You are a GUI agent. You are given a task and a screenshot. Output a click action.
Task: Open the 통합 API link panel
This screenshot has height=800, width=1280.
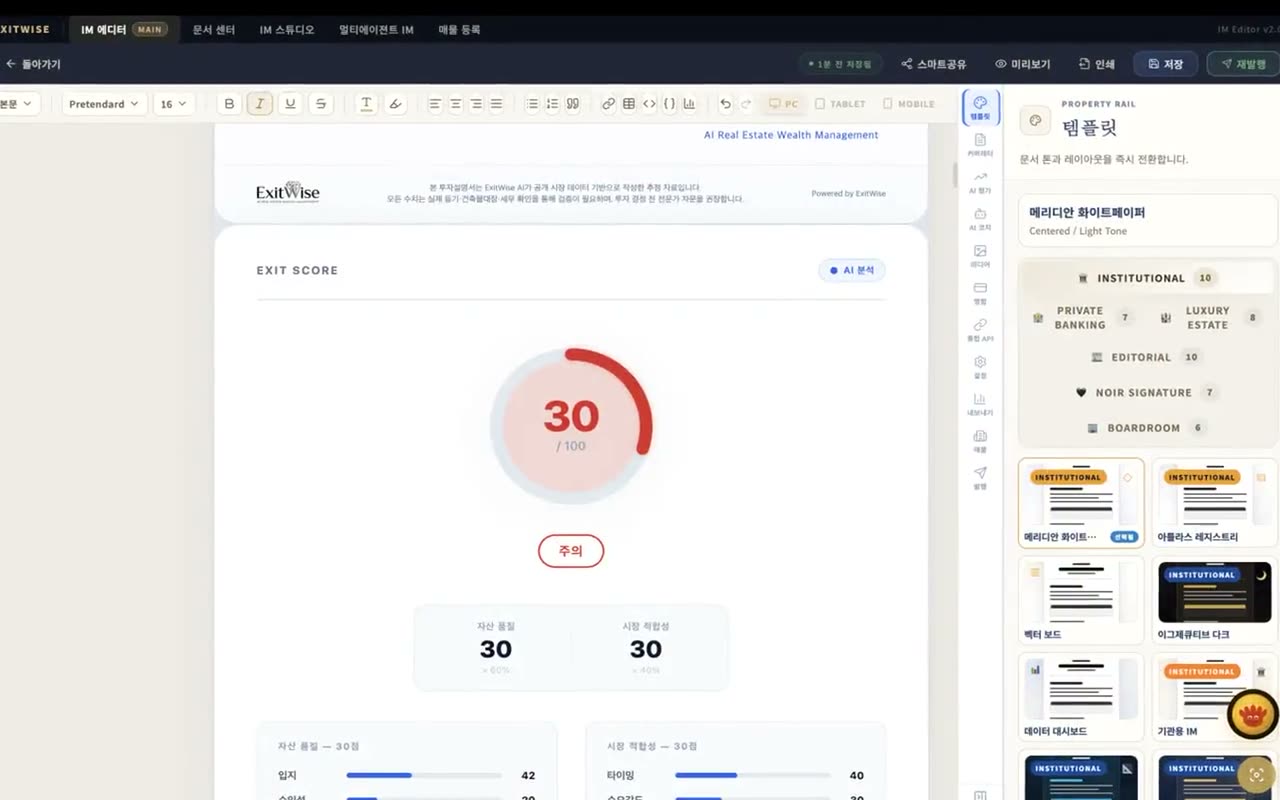tap(980, 330)
